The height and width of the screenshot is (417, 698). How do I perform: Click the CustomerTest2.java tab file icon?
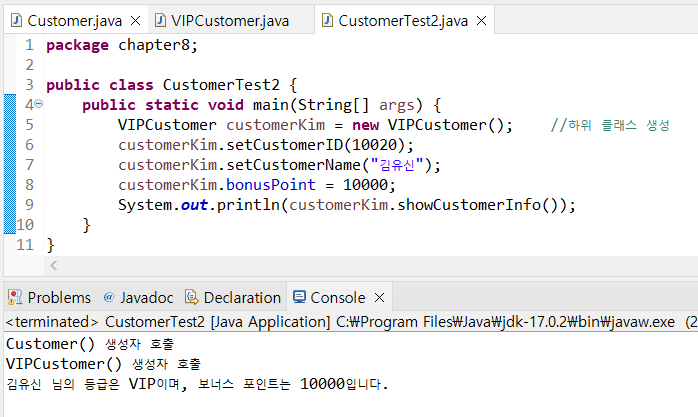coord(327,20)
